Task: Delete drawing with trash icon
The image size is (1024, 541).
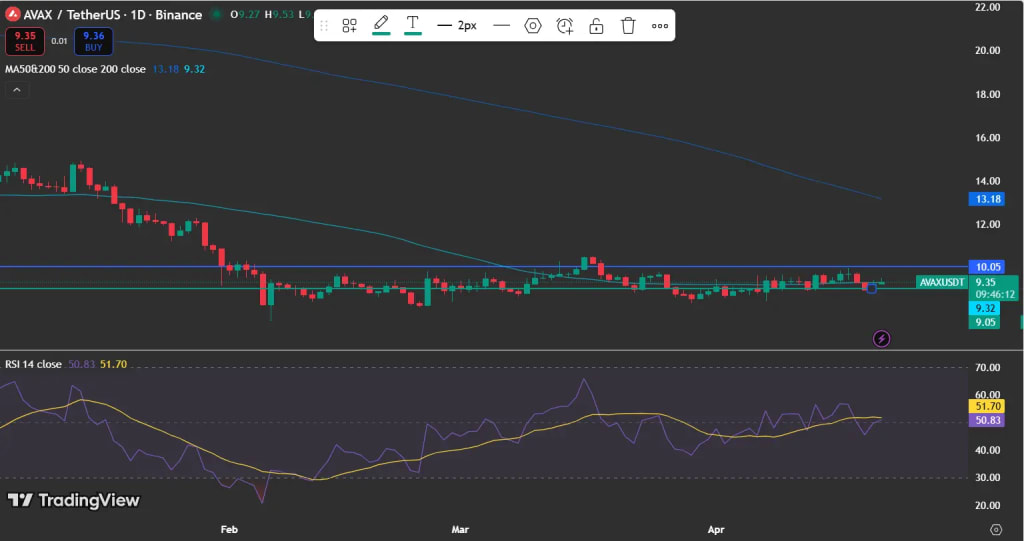Action: pyautogui.click(x=628, y=25)
